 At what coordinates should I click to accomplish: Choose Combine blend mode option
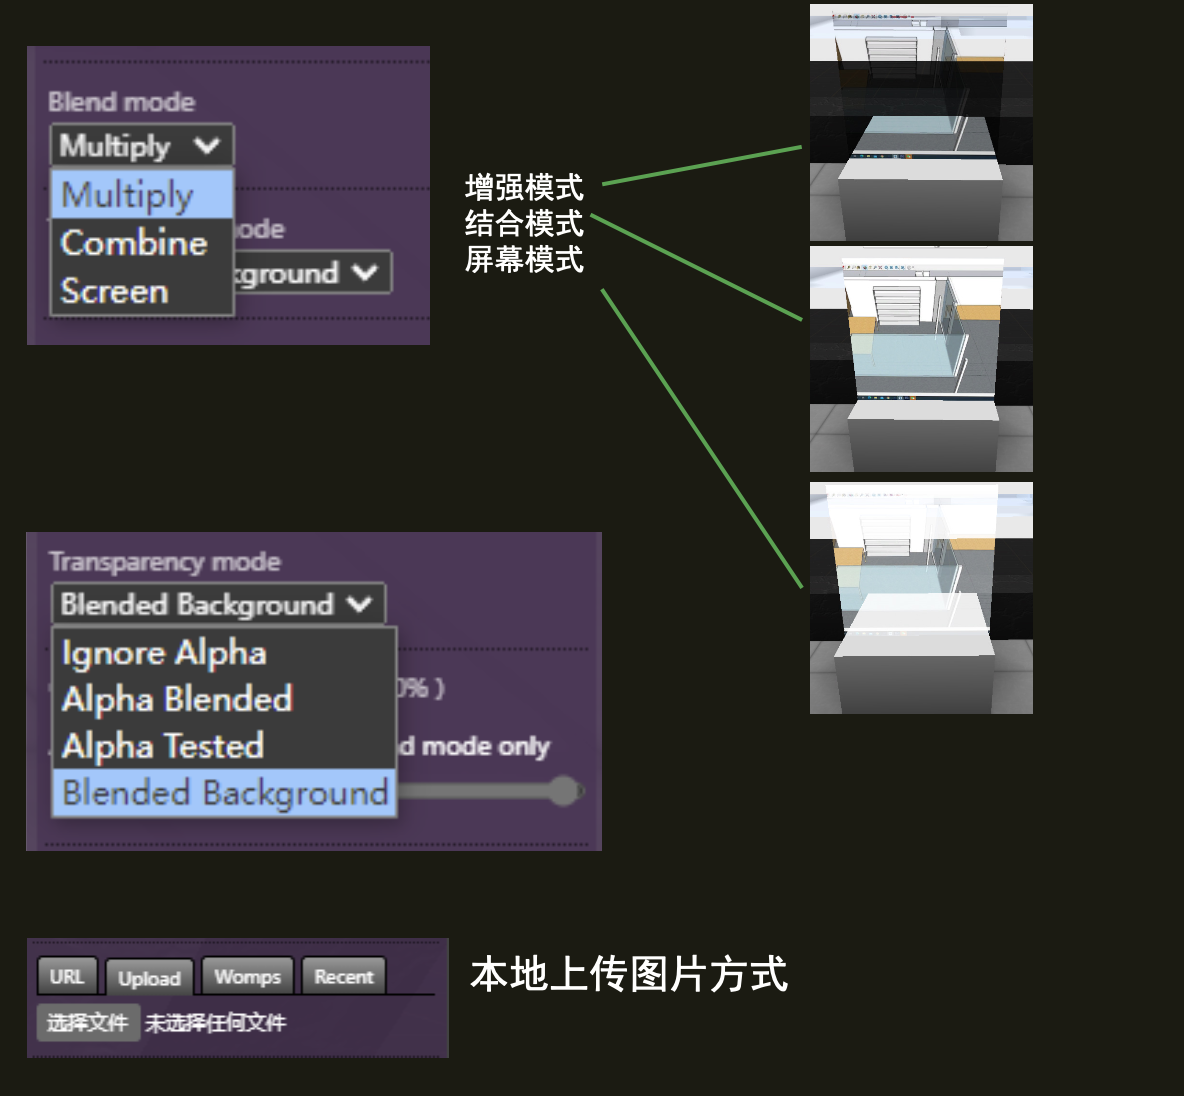pos(142,242)
